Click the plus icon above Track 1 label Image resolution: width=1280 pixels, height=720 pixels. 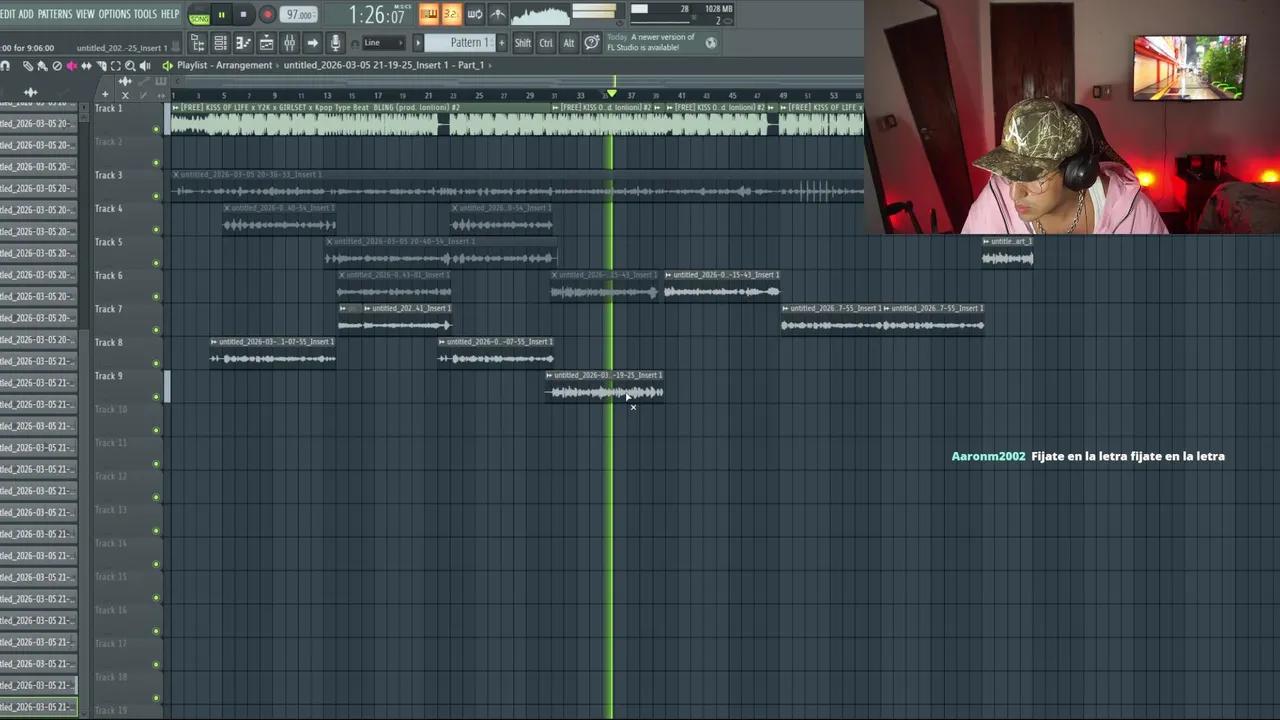tap(105, 94)
